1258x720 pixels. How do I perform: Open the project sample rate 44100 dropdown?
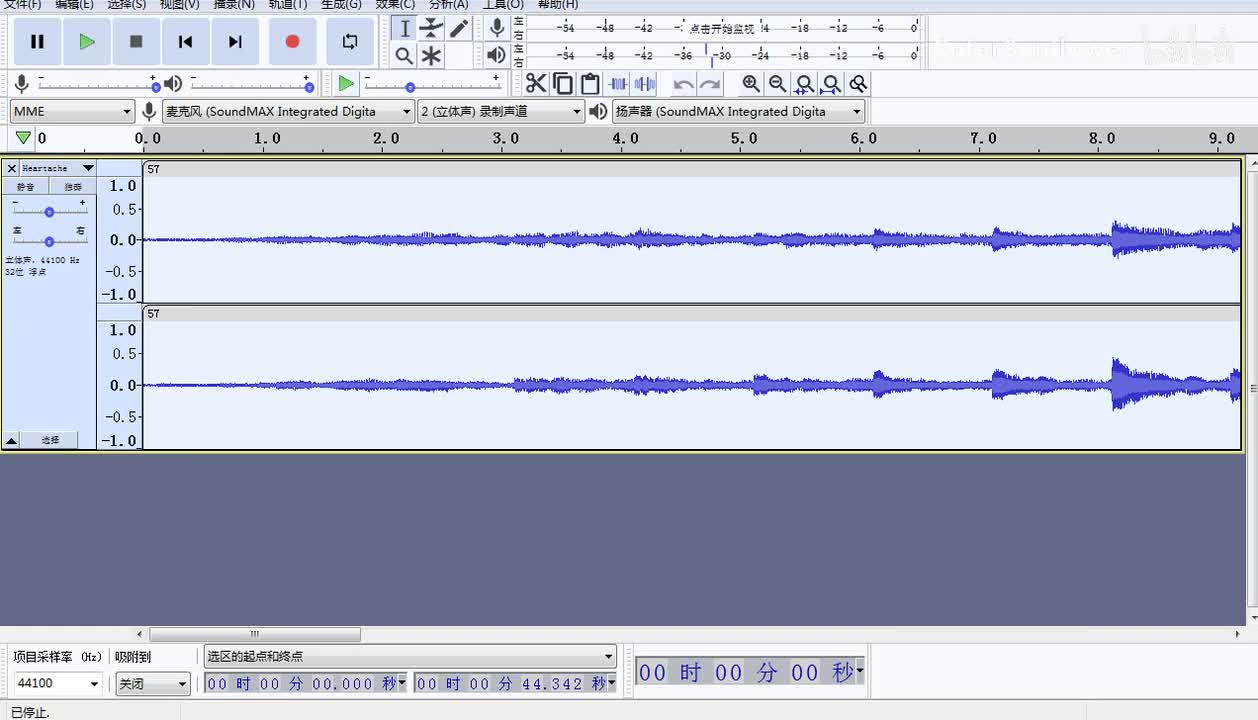click(57, 684)
